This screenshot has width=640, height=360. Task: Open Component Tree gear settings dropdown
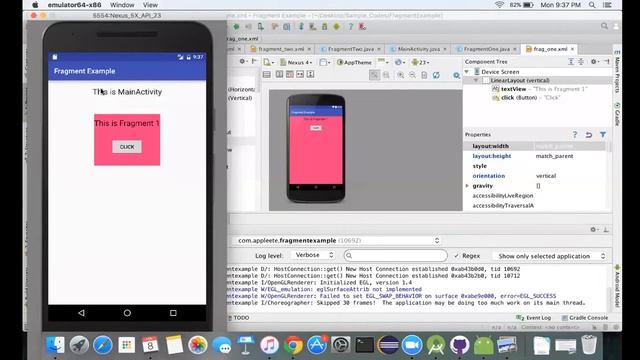[595, 62]
